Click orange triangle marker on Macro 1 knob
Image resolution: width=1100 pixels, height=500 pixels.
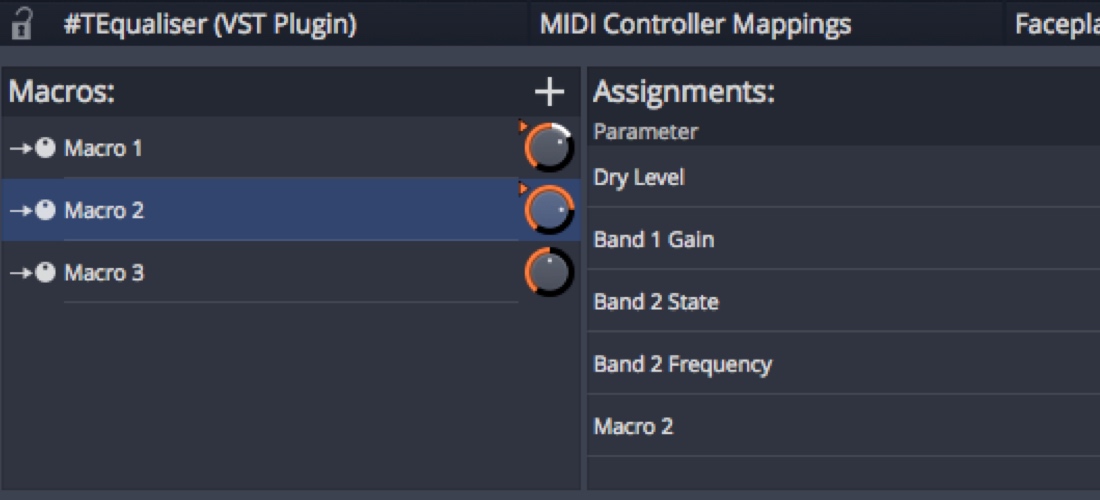(x=522, y=126)
